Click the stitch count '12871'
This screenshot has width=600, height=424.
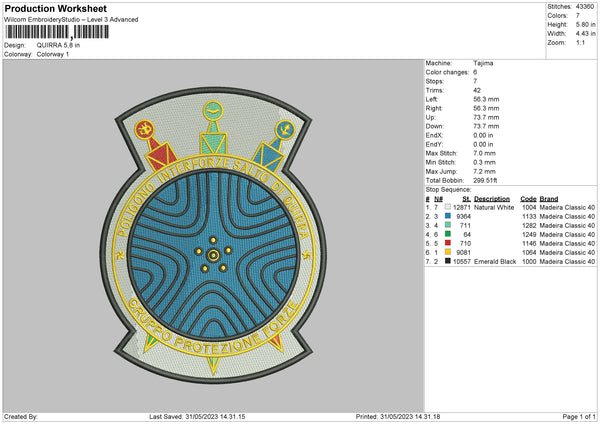(462, 207)
